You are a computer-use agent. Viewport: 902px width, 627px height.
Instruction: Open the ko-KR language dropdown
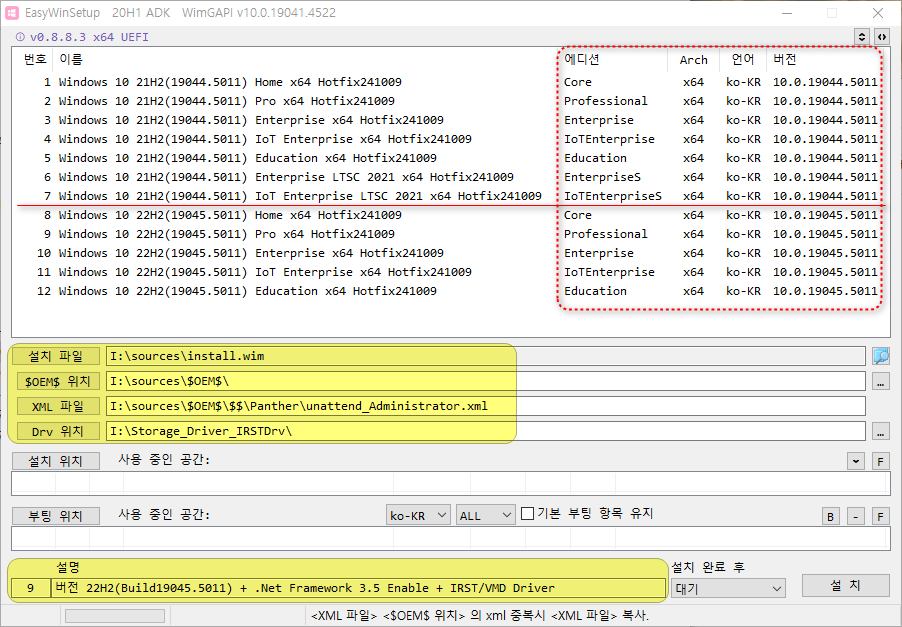pyautogui.click(x=418, y=515)
